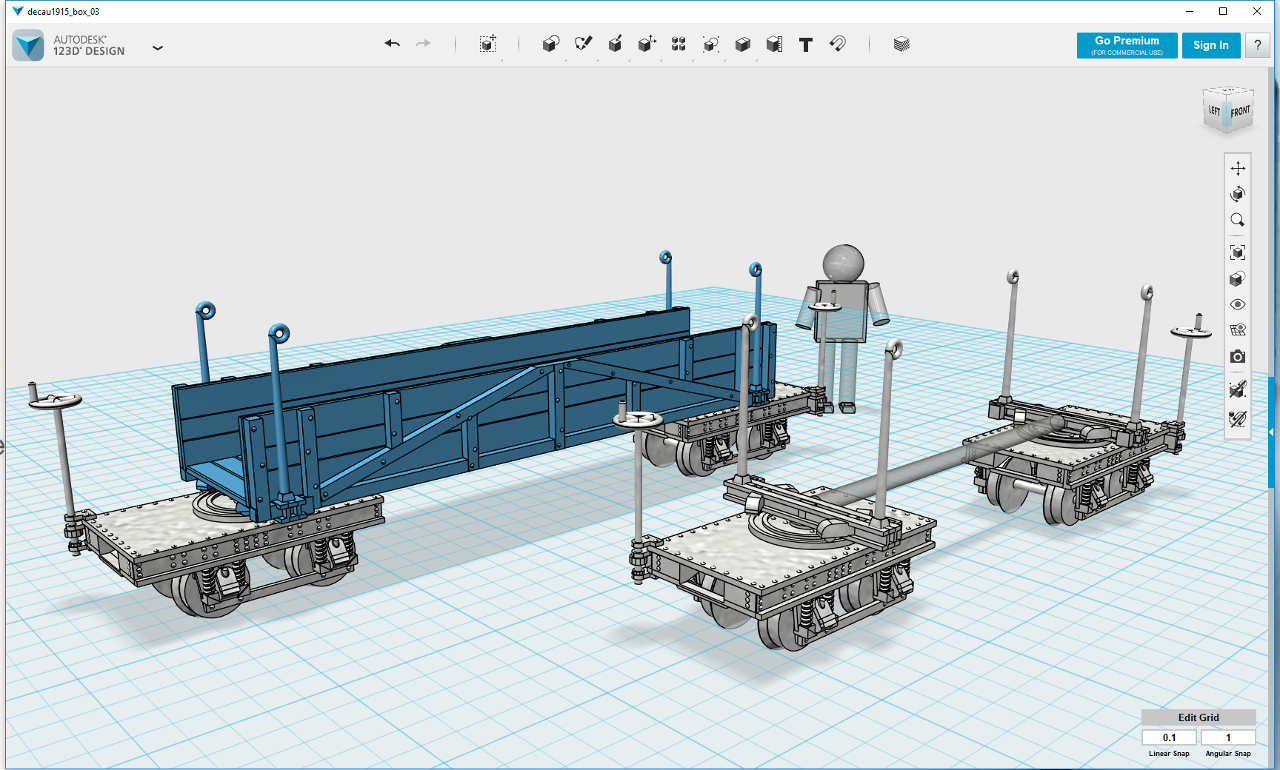Click the Edit Grid button
This screenshot has width=1280, height=770.
1198,717
